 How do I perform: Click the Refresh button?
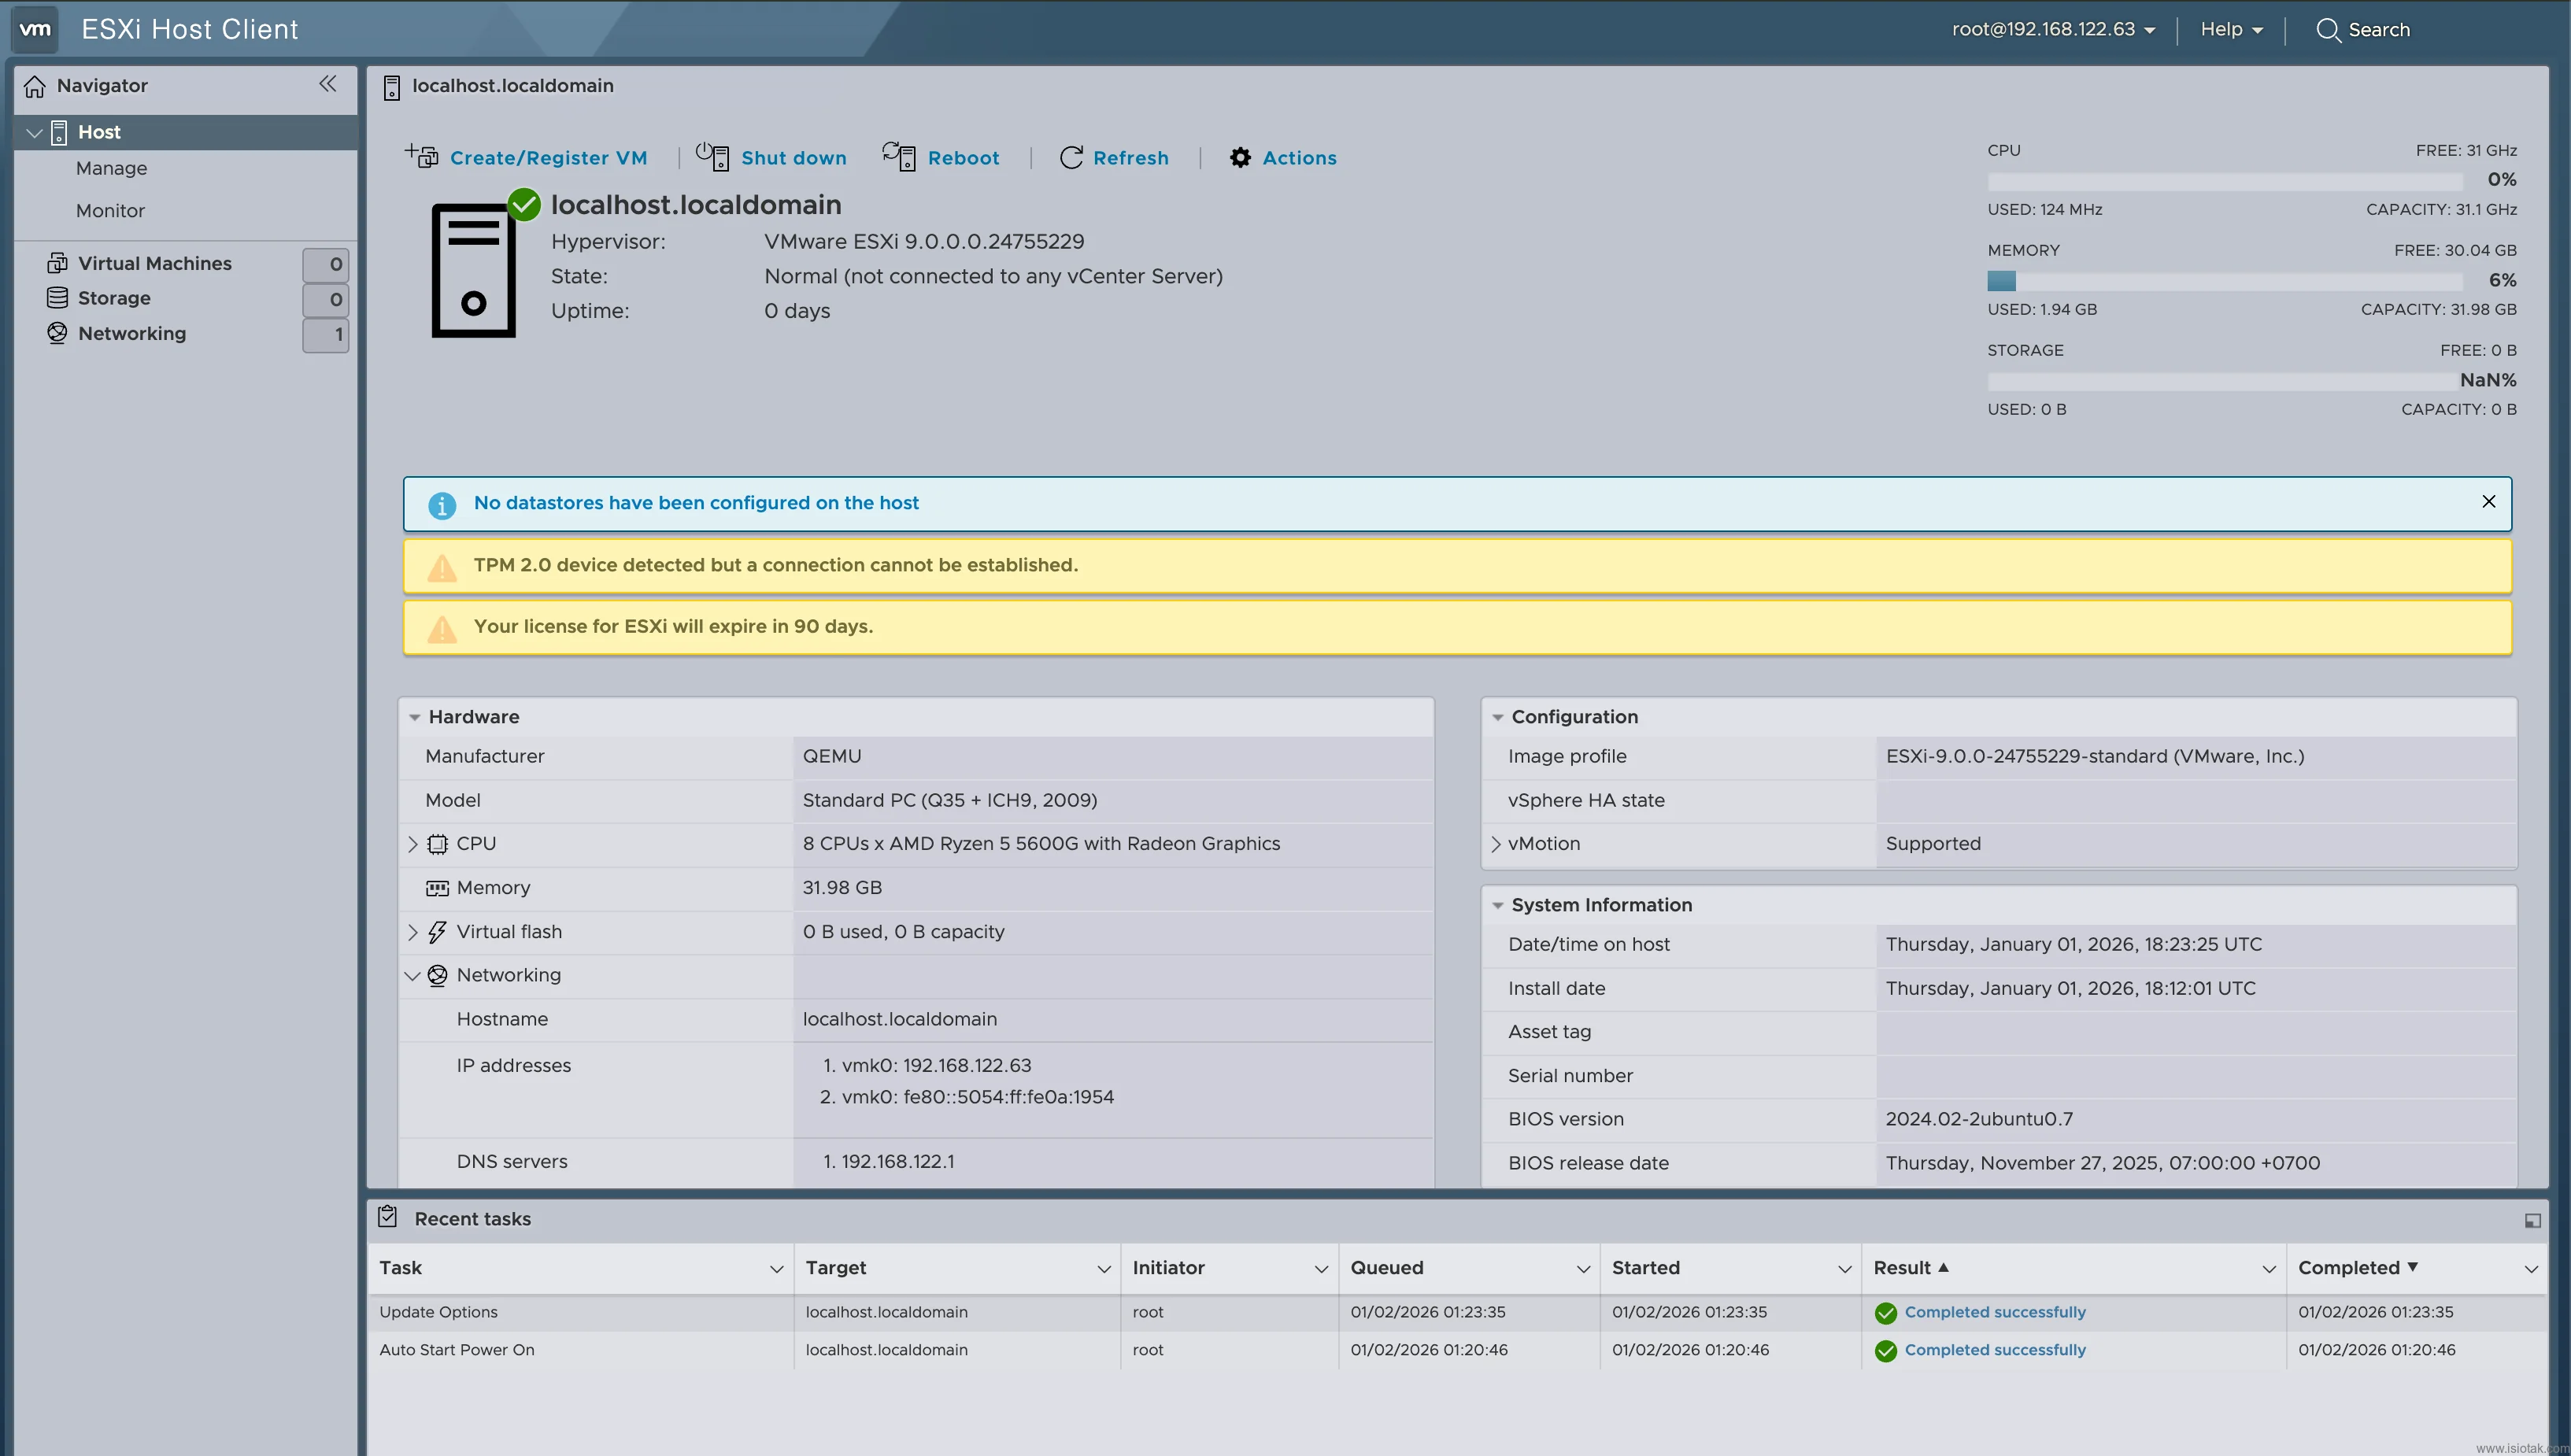pos(1114,158)
